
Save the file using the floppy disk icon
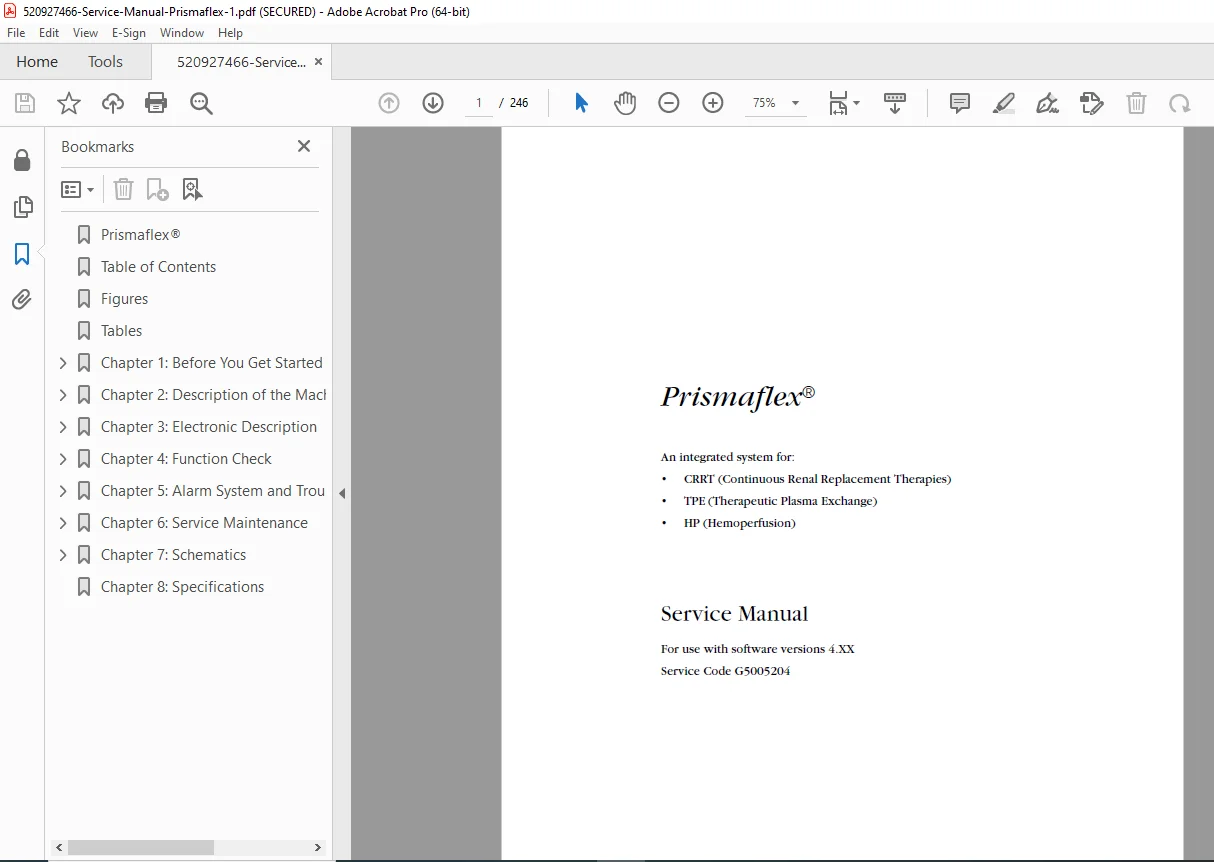pyautogui.click(x=25, y=103)
